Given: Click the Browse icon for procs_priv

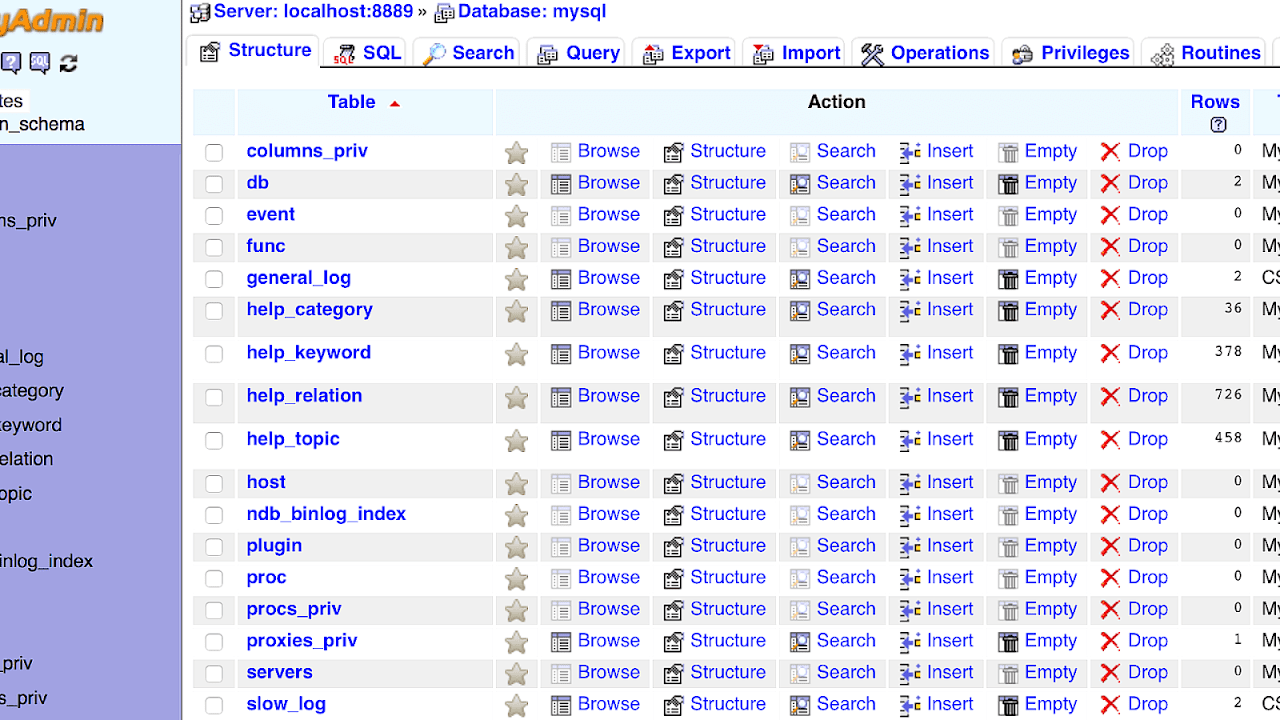Looking at the screenshot, I should (561, 610).
